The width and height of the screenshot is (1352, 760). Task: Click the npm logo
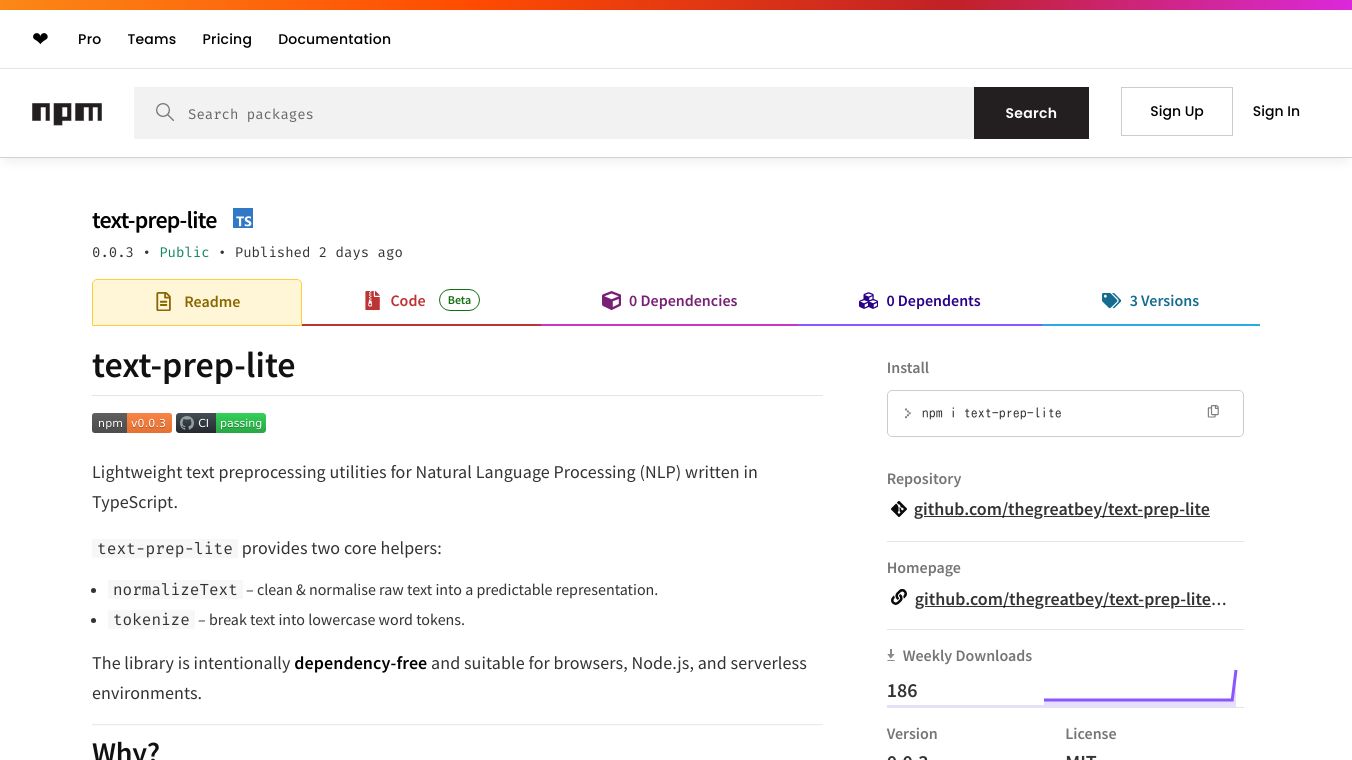coord(67,113)
